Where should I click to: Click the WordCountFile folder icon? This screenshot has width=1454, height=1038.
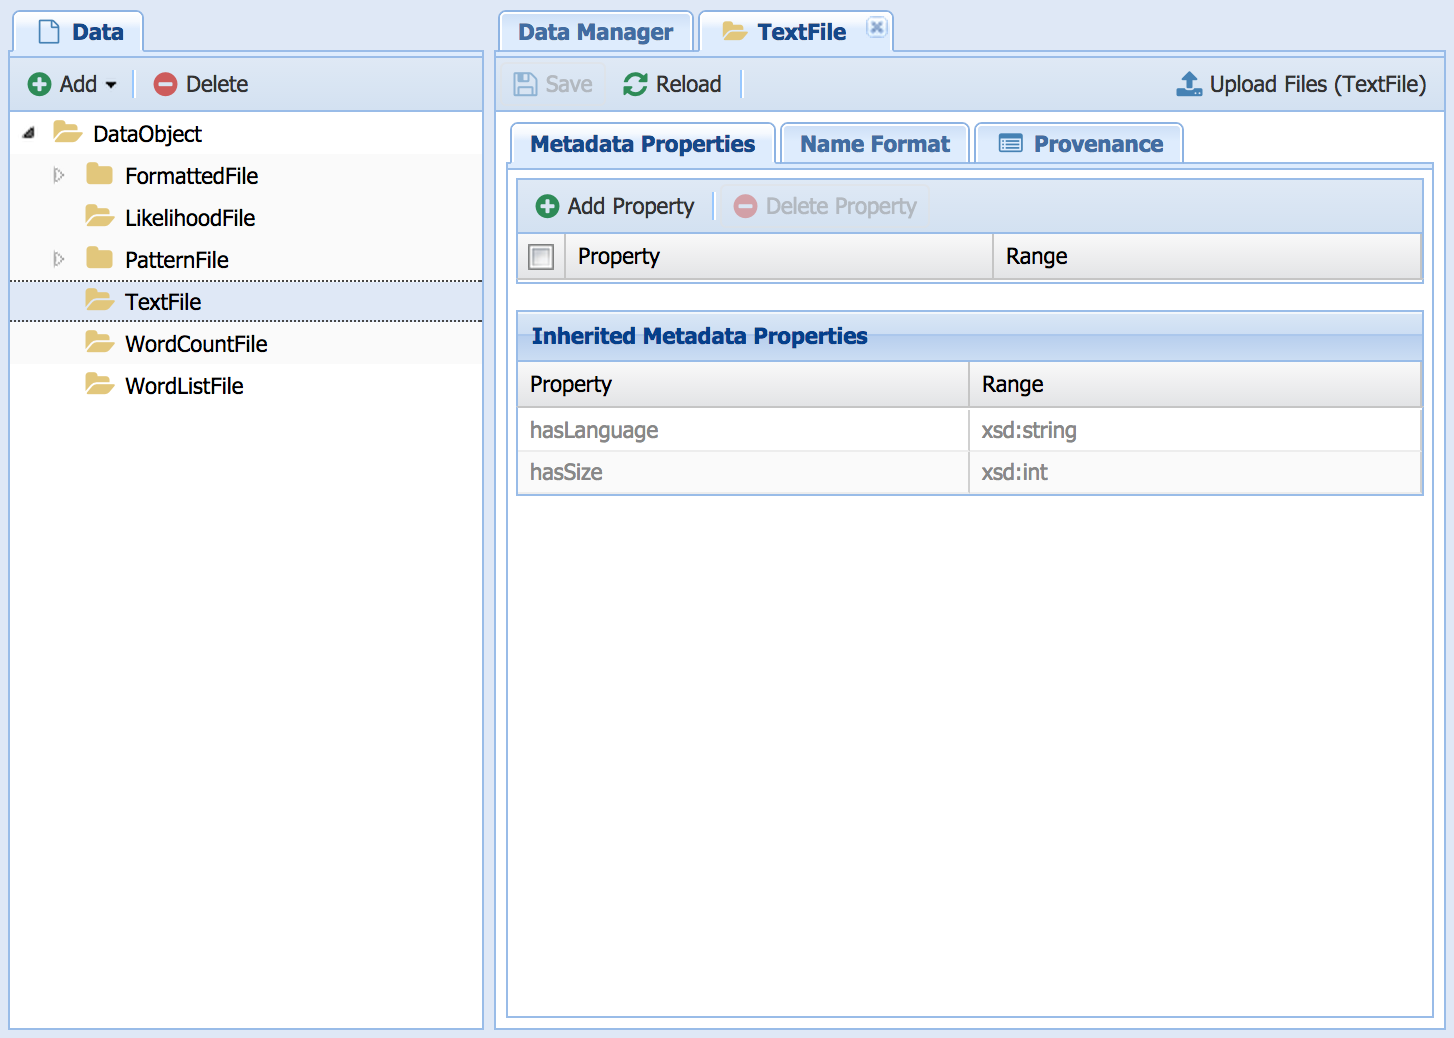click(99, 343)
